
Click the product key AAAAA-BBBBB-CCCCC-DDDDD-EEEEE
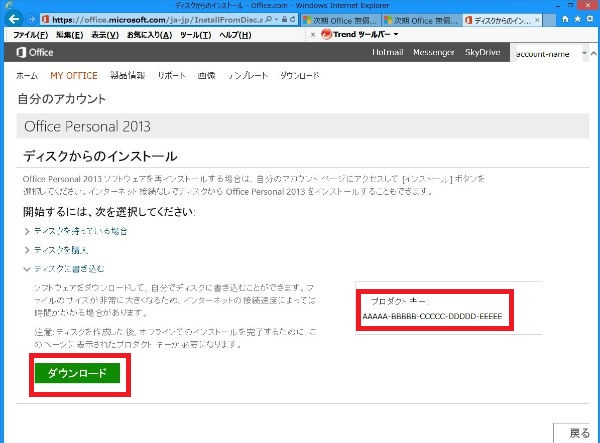432,316
